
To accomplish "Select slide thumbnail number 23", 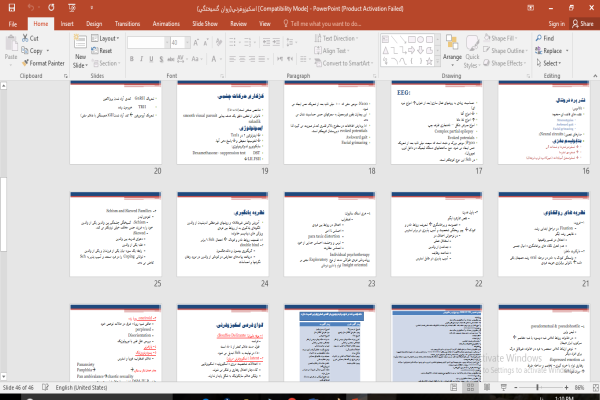I will (329, 234).
